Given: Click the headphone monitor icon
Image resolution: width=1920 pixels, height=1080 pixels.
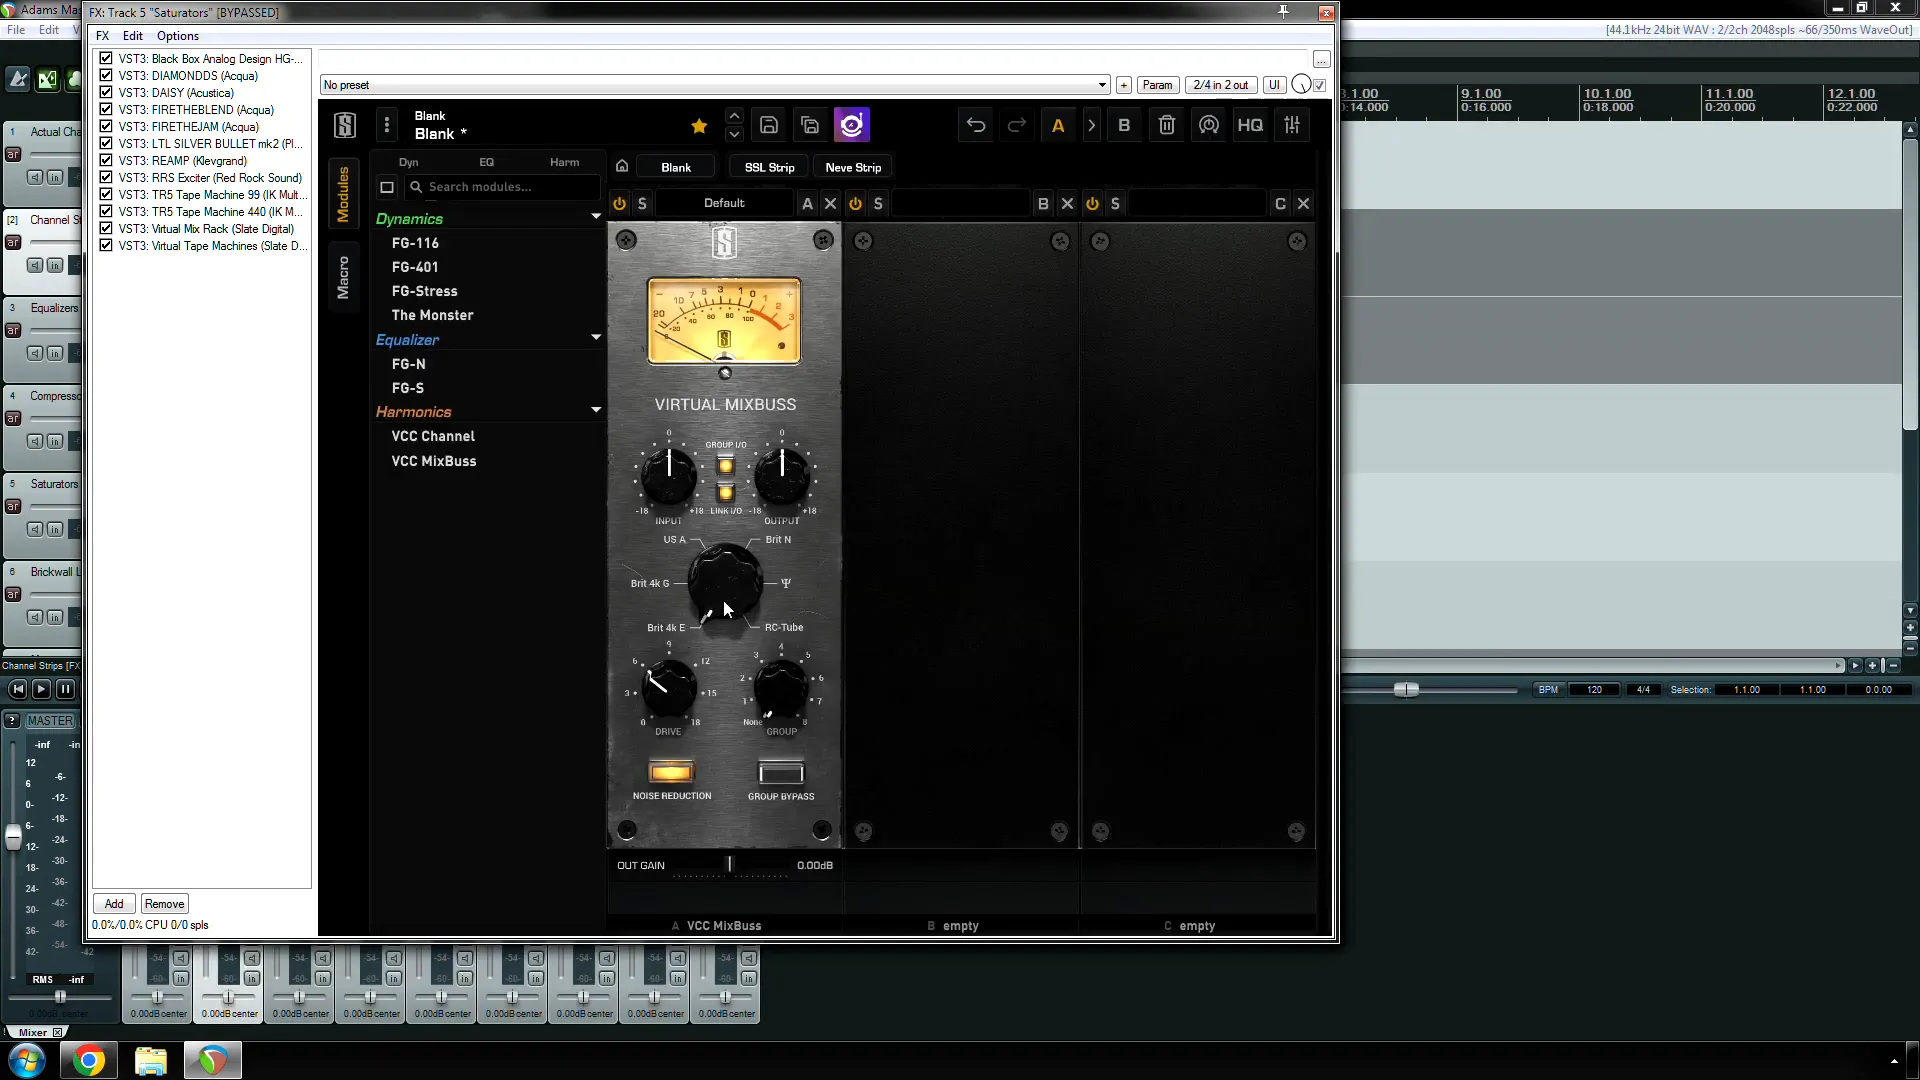Looking at the screenshot, I should pyautogui.click(x=1208, y=125).
